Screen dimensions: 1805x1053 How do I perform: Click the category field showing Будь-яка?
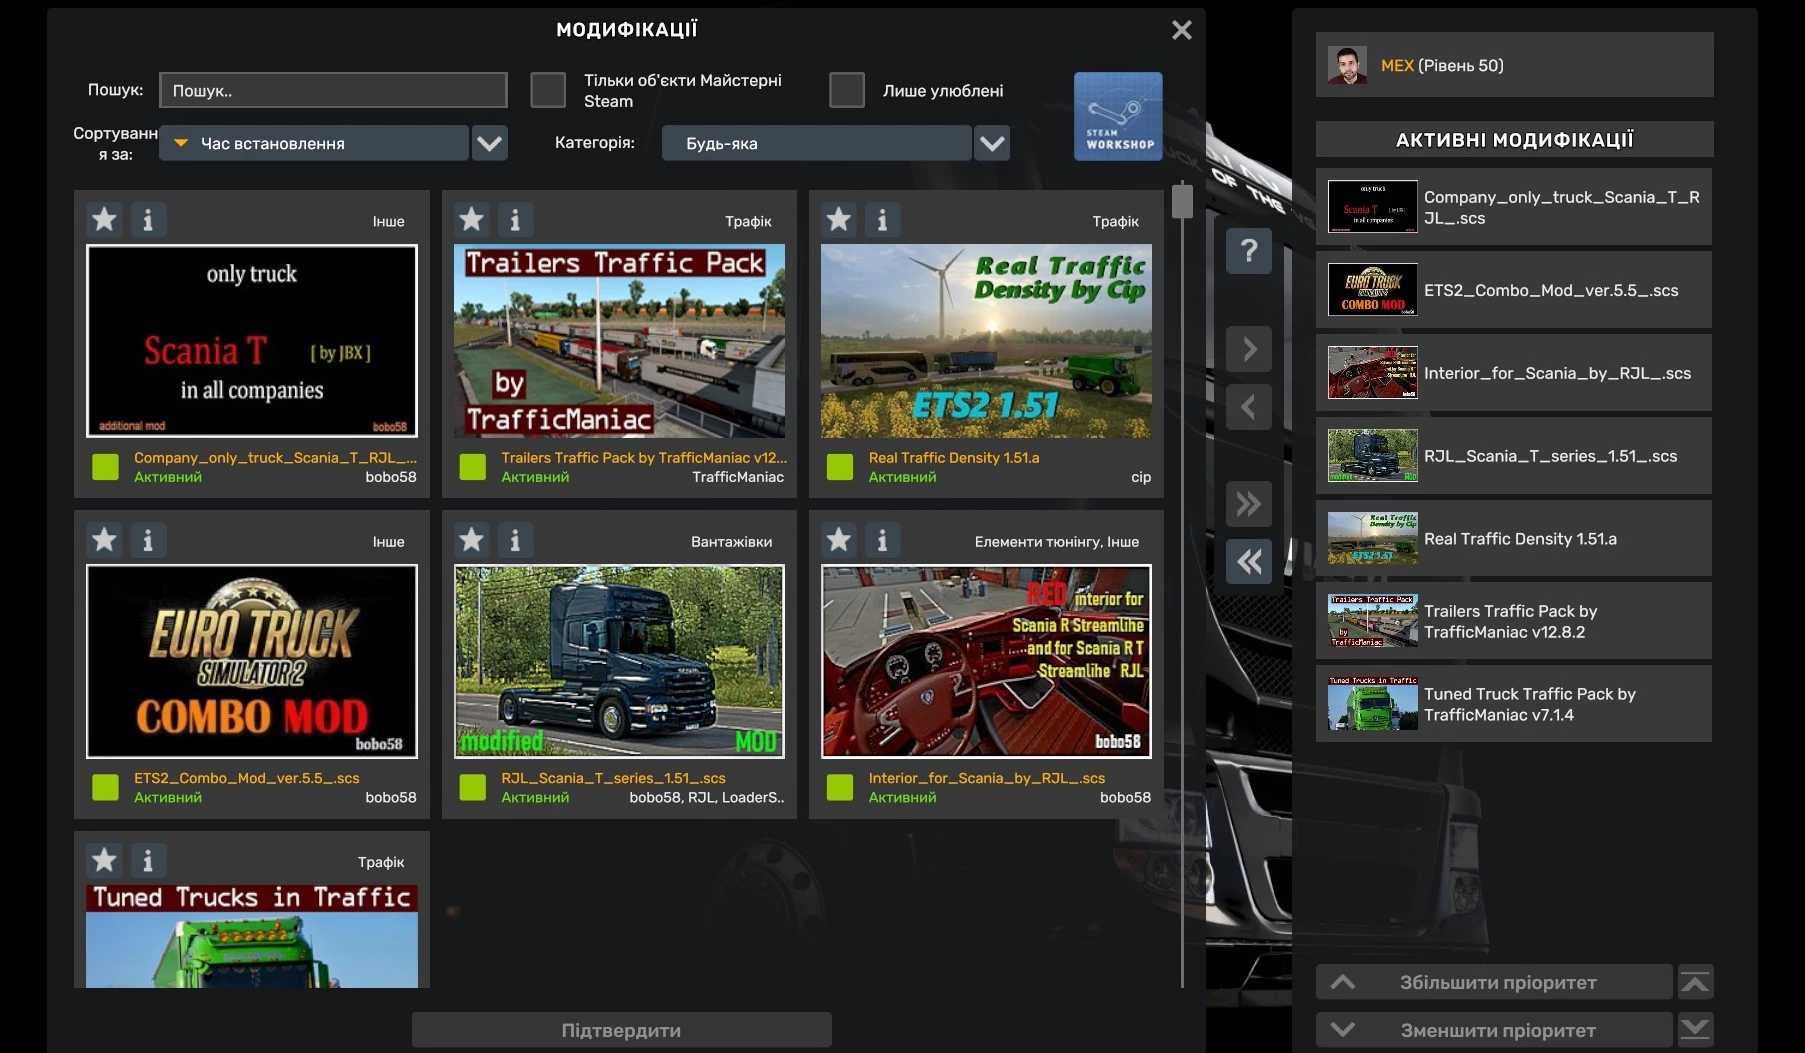[816, 143]
